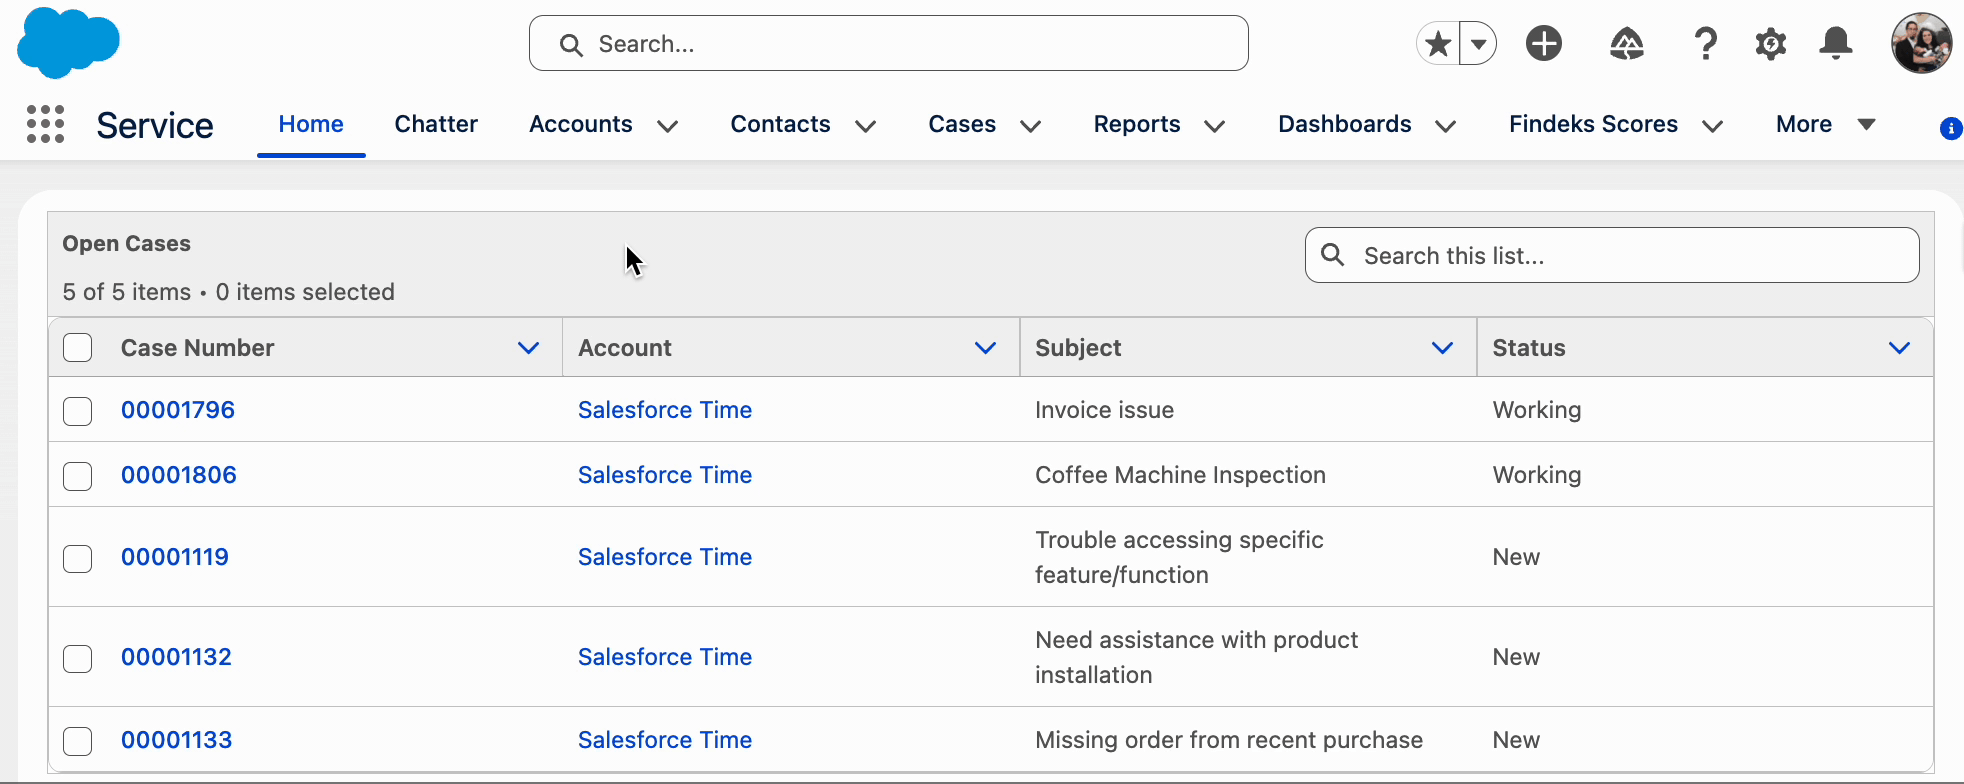
Task: Open the Help question mark icon
Action: pos(1705,44)
